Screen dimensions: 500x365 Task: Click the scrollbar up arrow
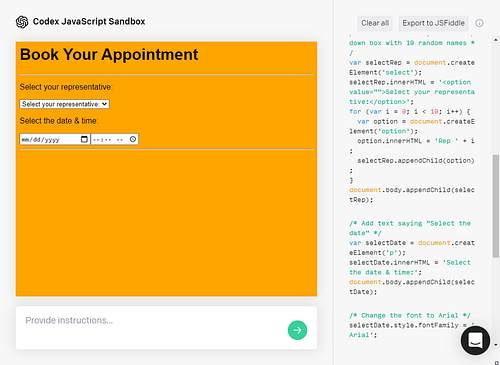tap(496, 40)
